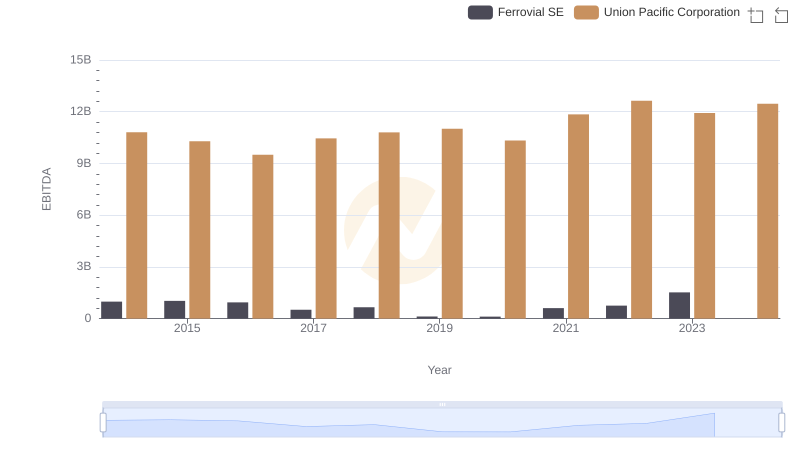800x461 pixels.
Task: Click the 6B y-axis label
Action: tap(84, 215)
